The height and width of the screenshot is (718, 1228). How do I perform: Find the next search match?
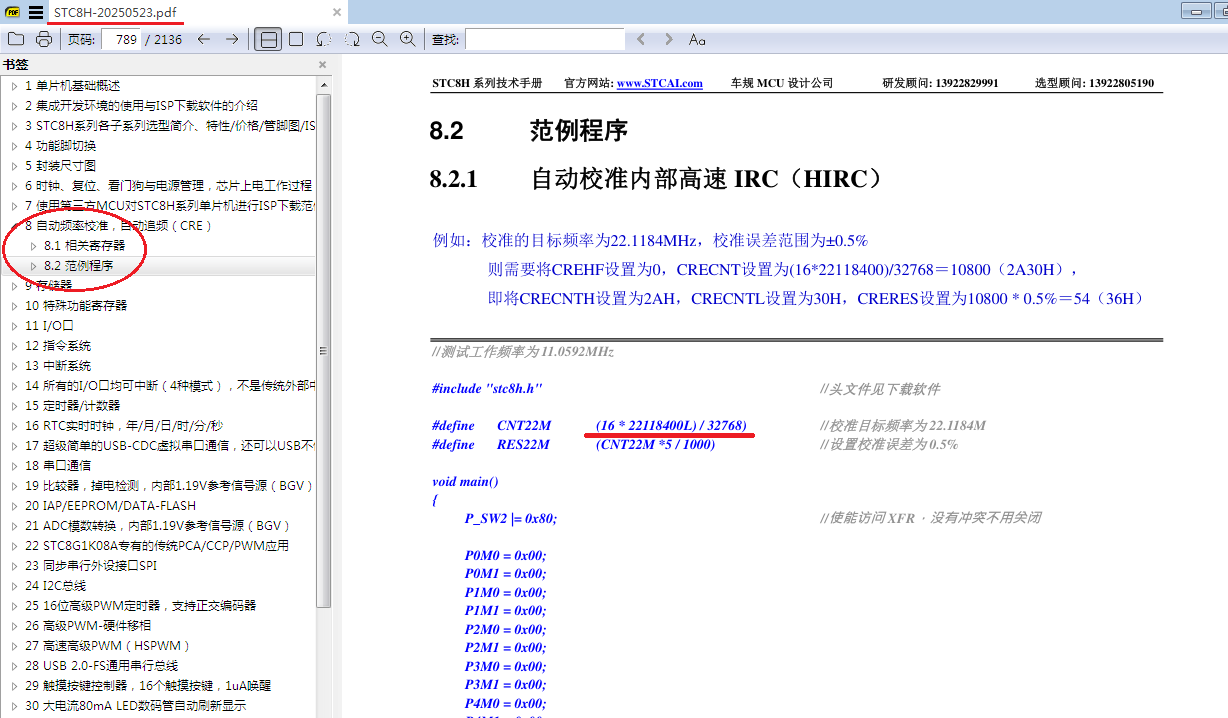[669, 39]
